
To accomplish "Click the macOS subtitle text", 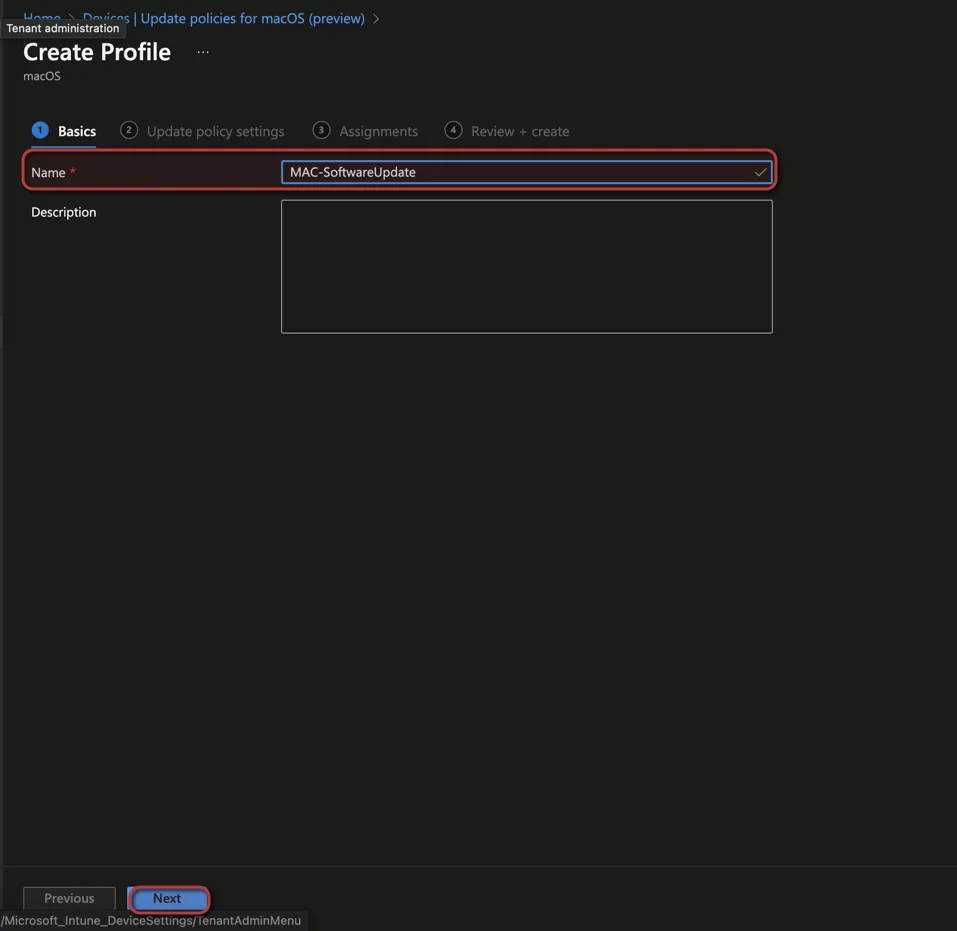I will [42, 76].
